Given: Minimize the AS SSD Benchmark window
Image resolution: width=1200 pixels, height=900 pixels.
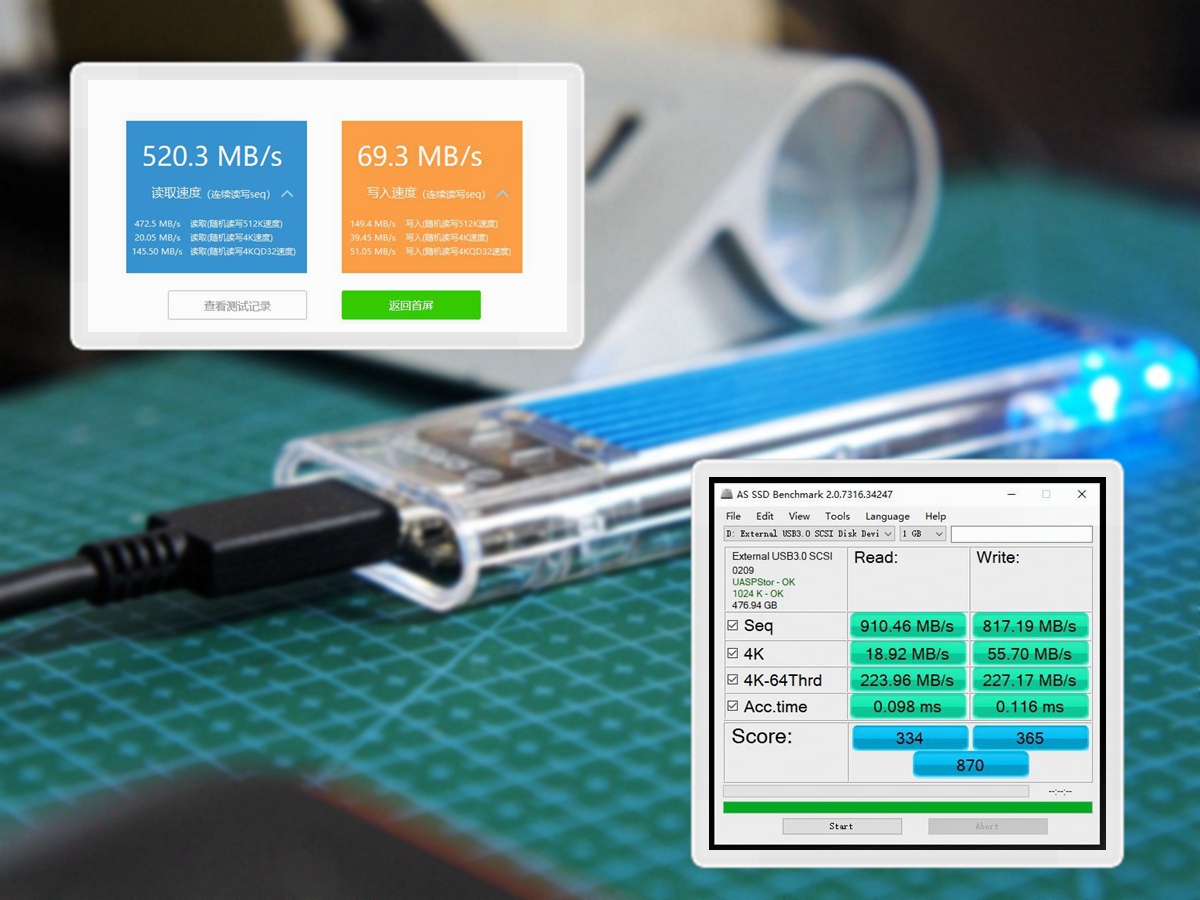Looking at the screenshot, I should coord(1011,494).
